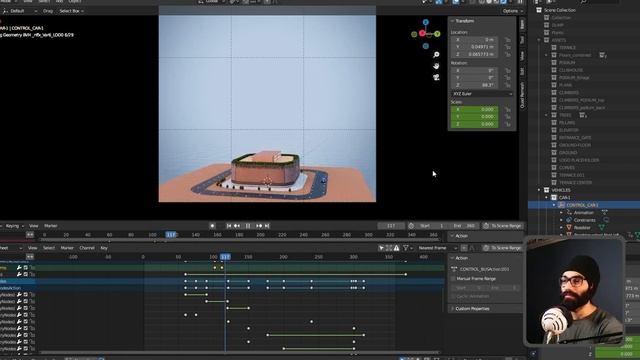
Task: Expand the Constraints entry in outliner
Action: pos(562,220)
